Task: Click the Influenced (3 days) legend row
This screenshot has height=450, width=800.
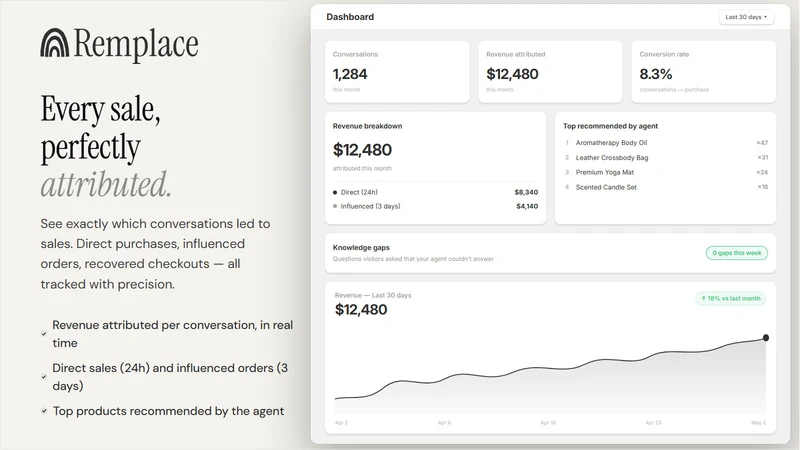Action: (x=435, y=206)
